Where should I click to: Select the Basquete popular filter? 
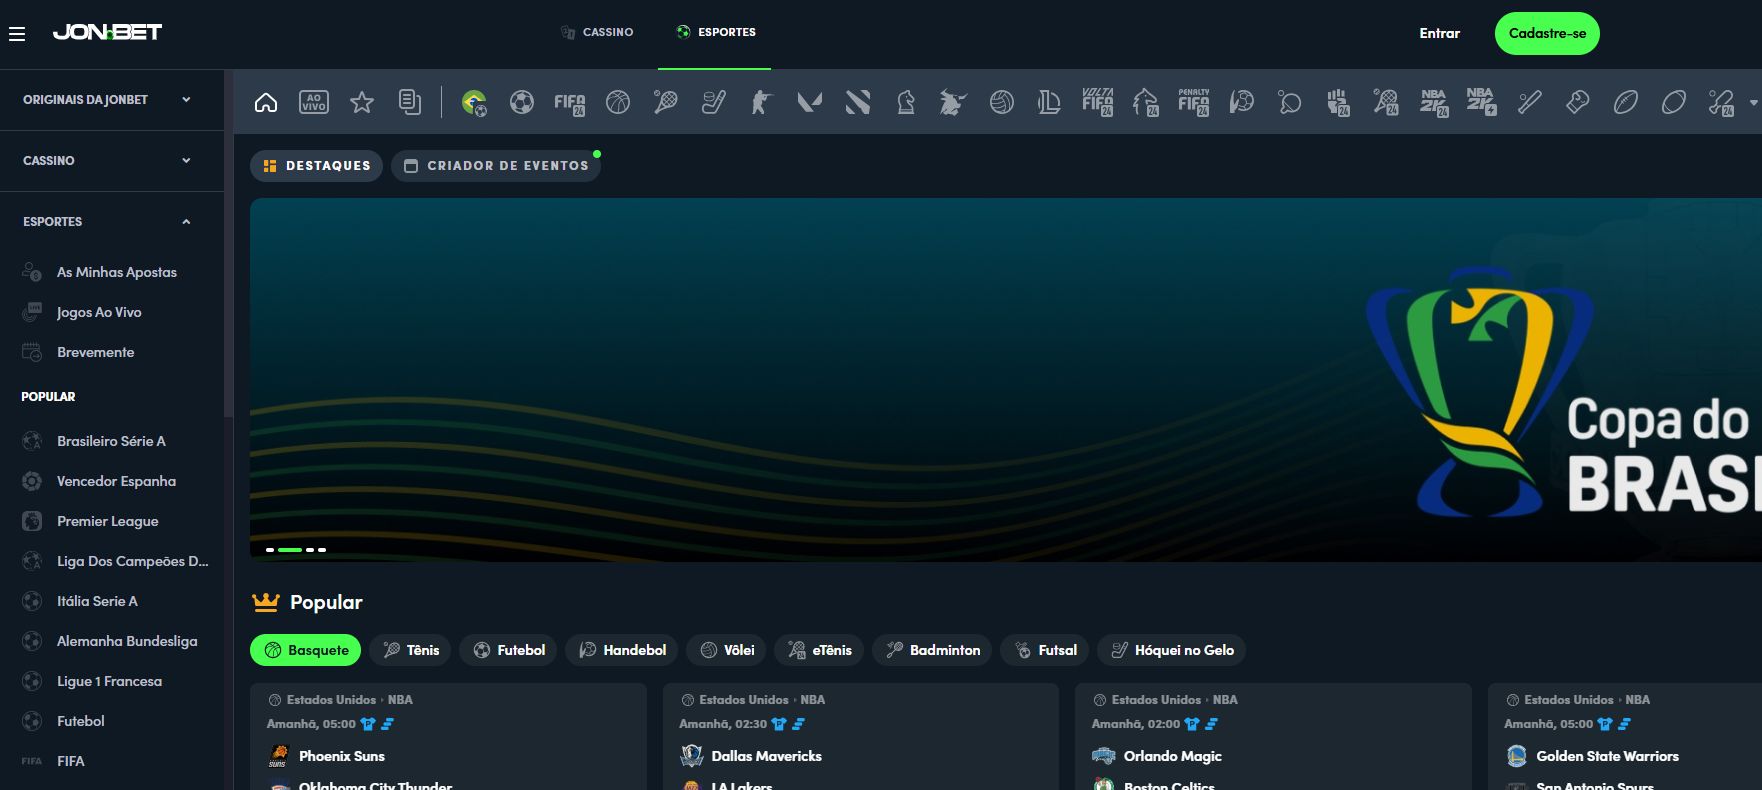point(305,650)
